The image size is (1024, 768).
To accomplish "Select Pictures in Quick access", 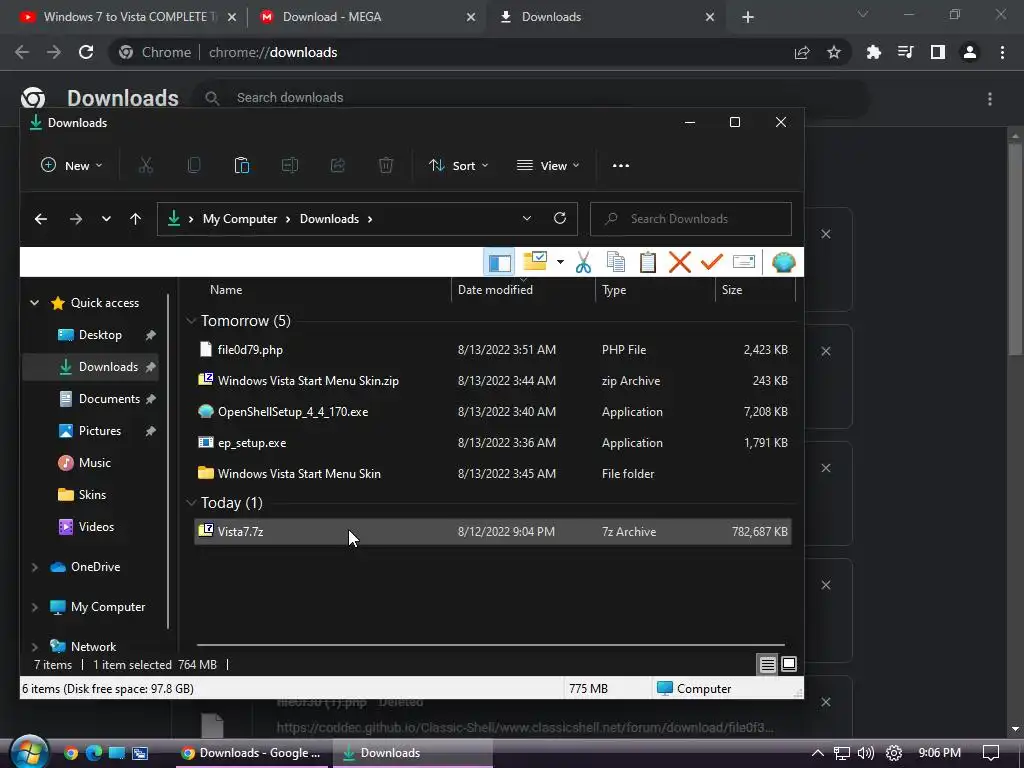I will (99, 431).
